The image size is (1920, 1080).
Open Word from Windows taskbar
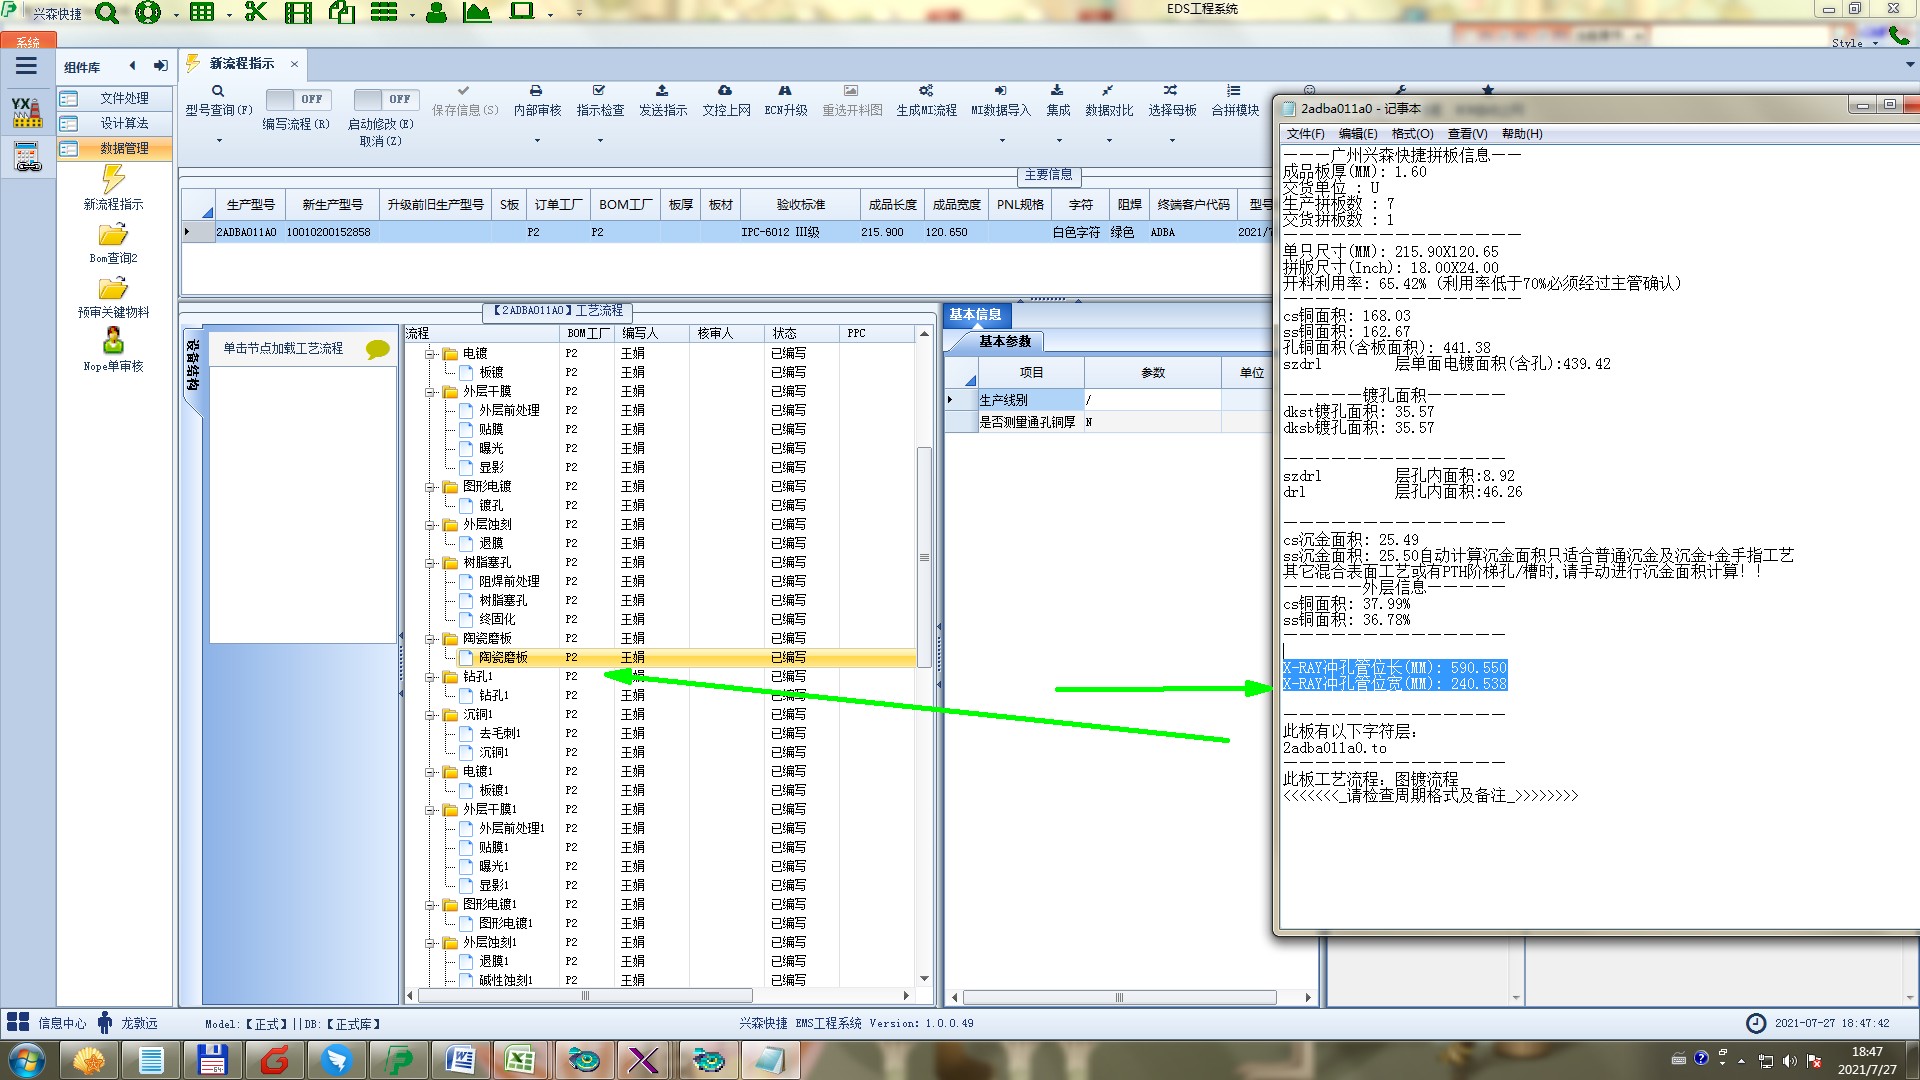(460, 1060)
